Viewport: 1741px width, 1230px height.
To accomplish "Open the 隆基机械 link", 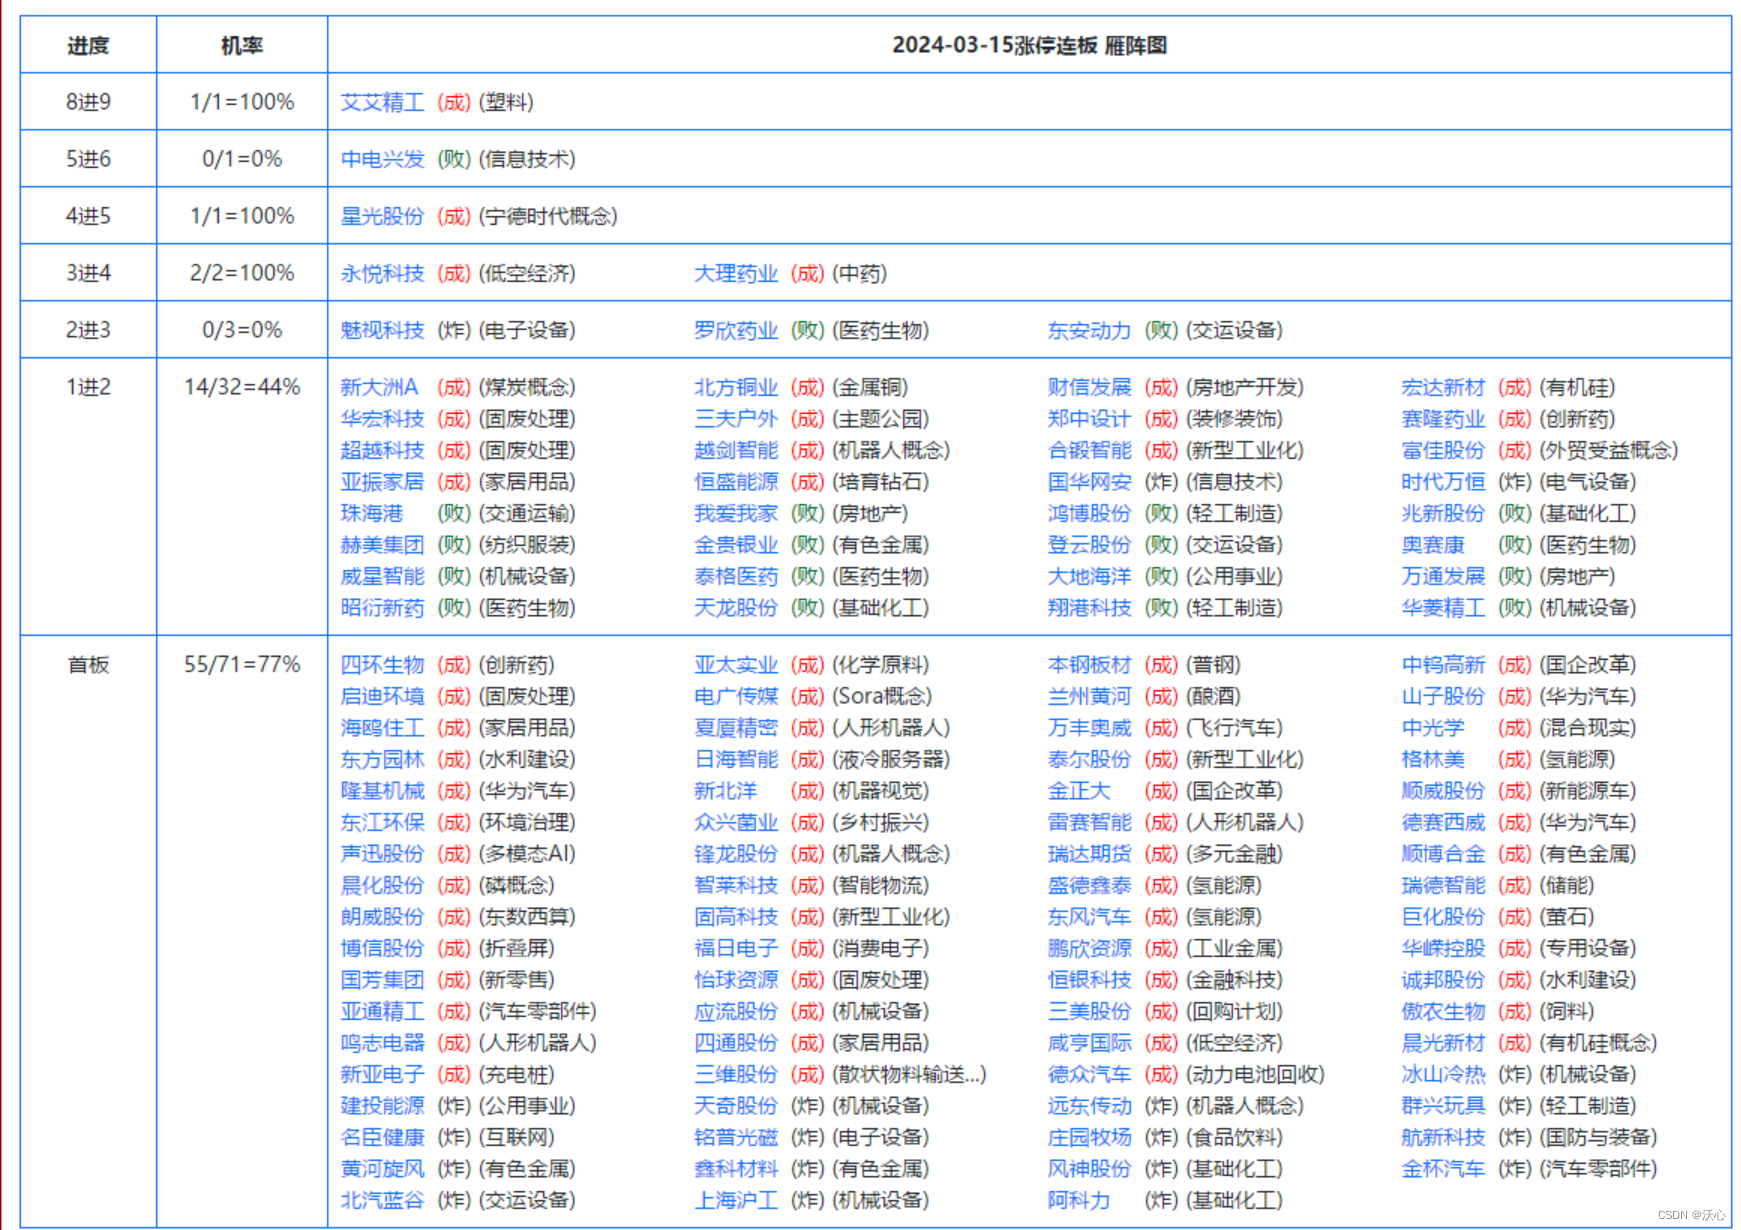I will [382, 791].
